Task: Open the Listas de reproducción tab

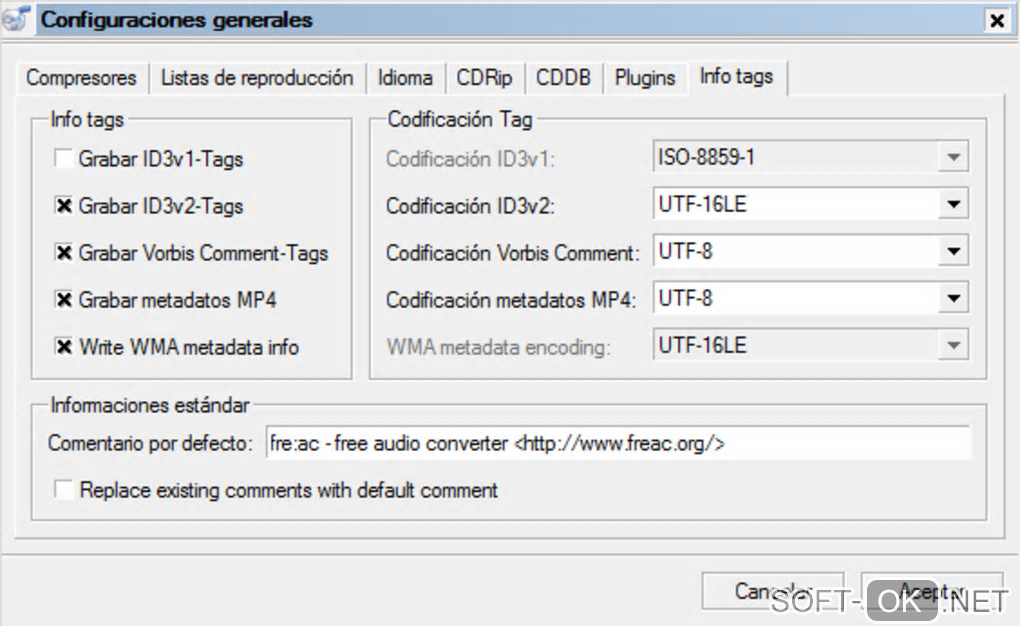Action: click(x=257, y=78)
